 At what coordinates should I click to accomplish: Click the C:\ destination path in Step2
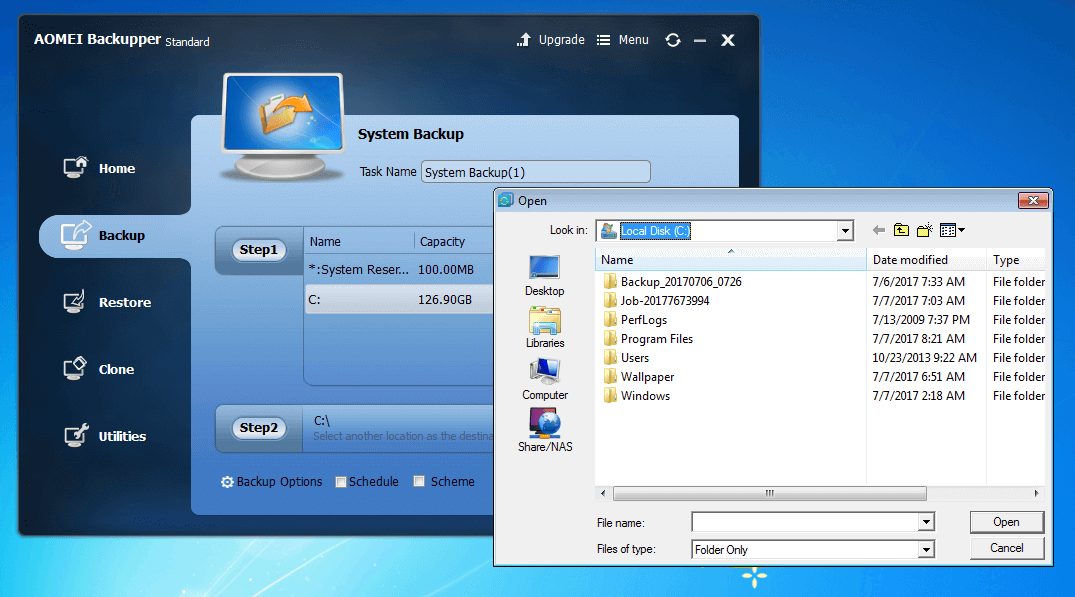322,421
